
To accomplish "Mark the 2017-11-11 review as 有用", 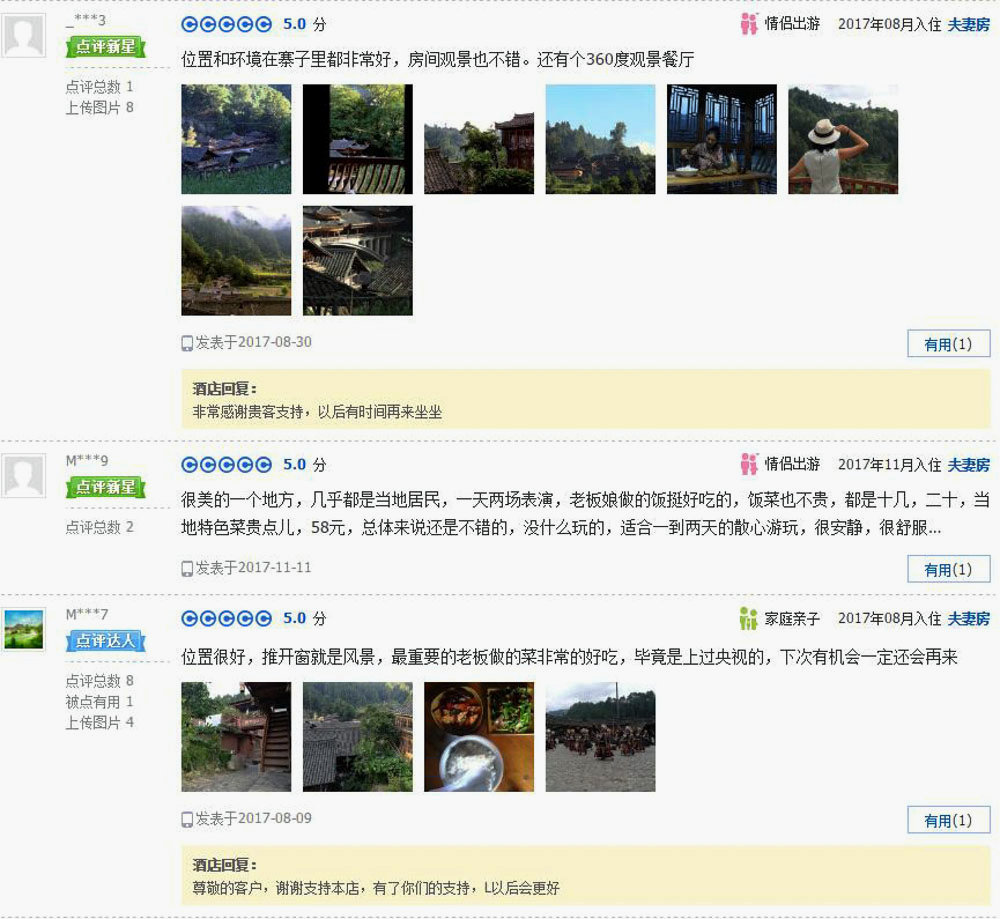I will click(x=948, y=570).
